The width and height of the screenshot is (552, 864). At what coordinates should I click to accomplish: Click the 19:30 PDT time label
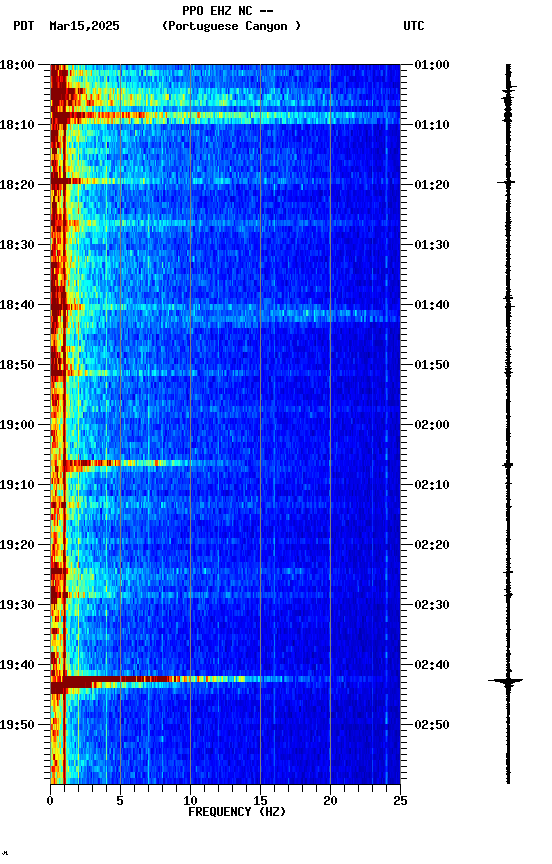tap(17, 605)
